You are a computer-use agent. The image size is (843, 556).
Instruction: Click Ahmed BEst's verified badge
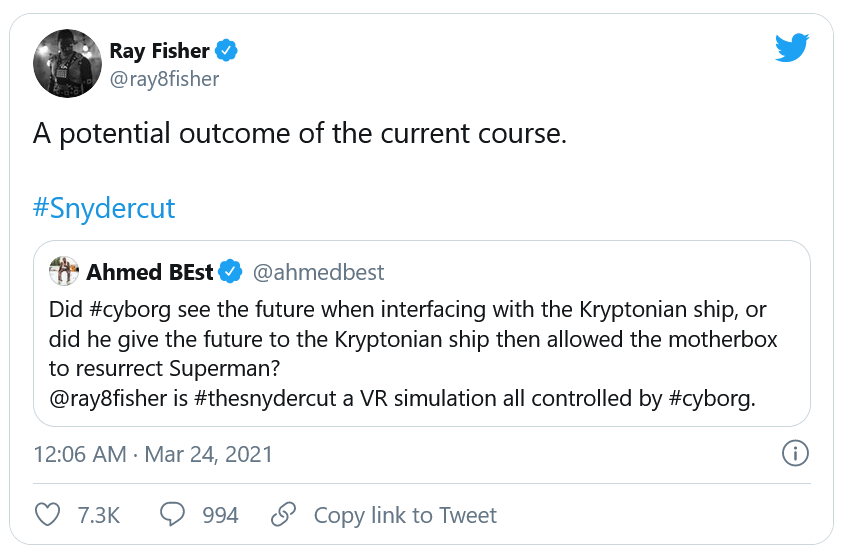(232, 272)
